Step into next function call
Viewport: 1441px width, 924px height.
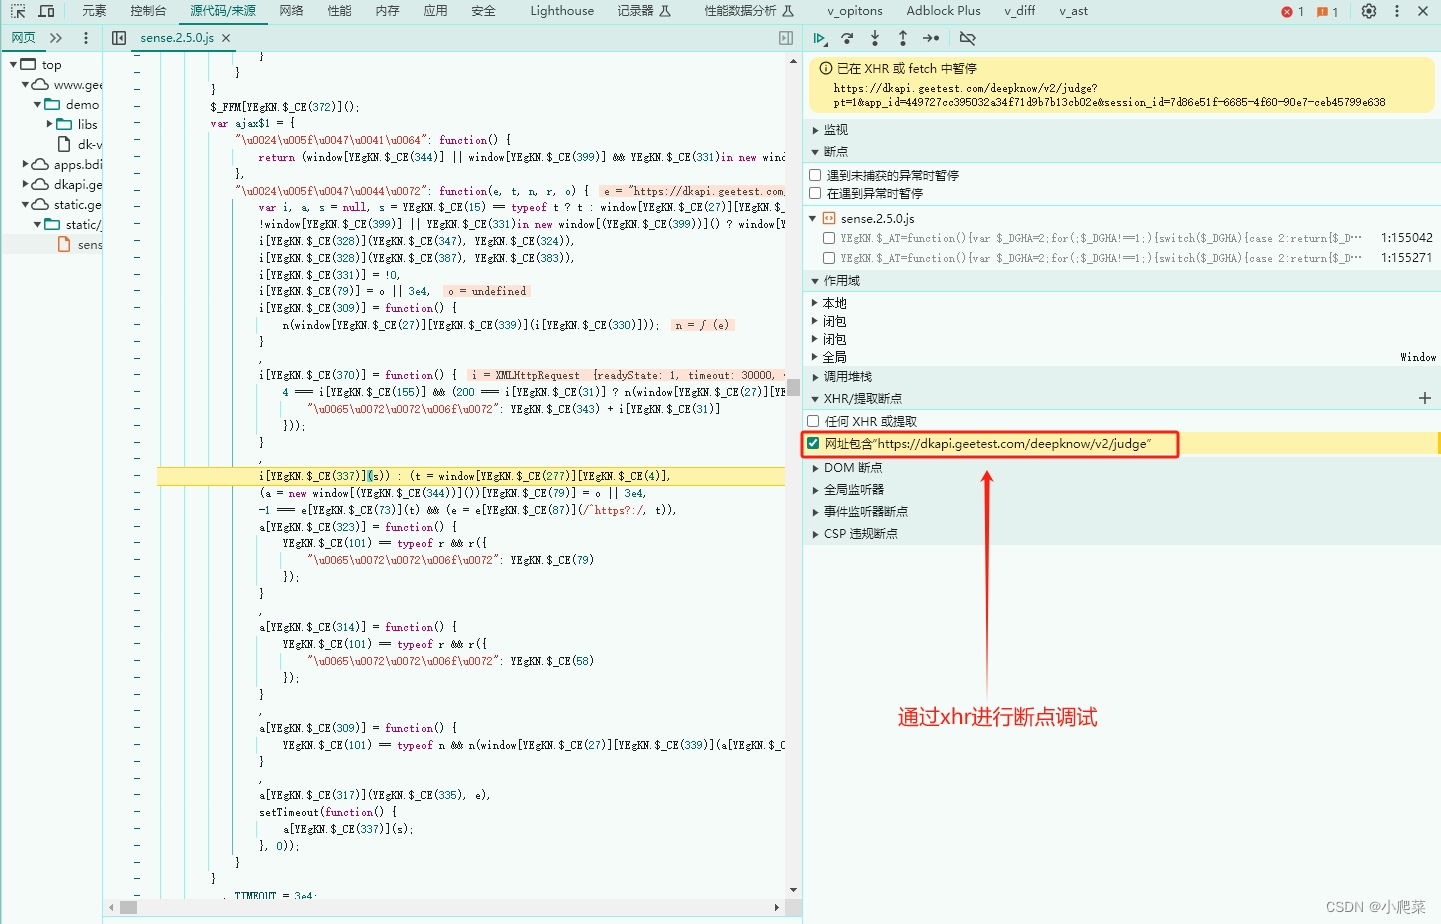pos(875,38)
